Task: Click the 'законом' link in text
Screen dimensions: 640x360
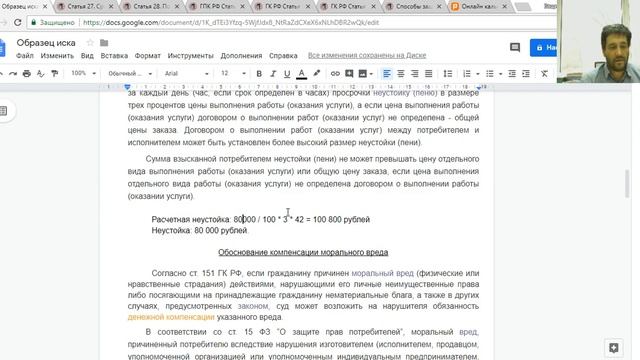Action: (x=253, y=306)
